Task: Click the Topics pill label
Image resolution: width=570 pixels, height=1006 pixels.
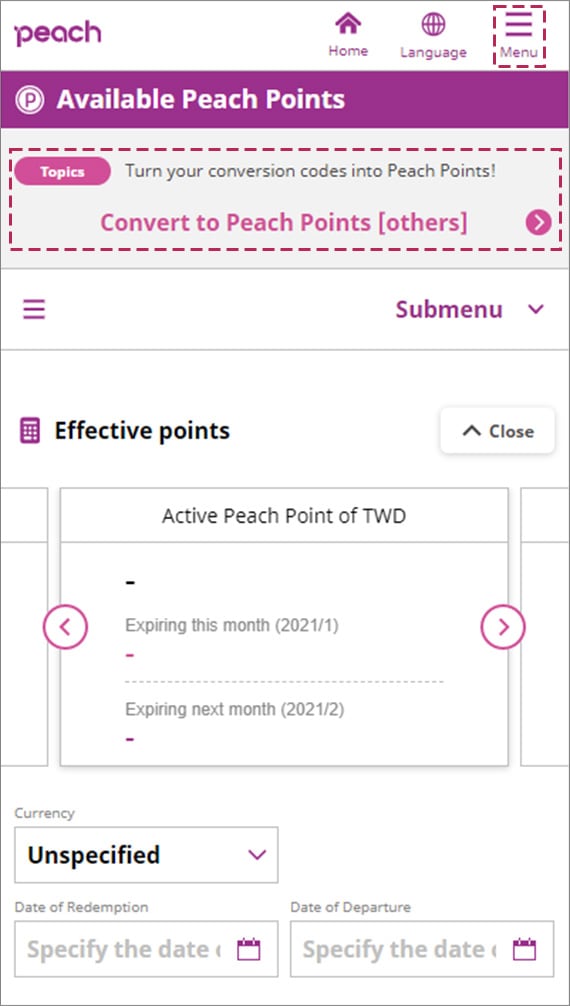Action: click(62, 171)
